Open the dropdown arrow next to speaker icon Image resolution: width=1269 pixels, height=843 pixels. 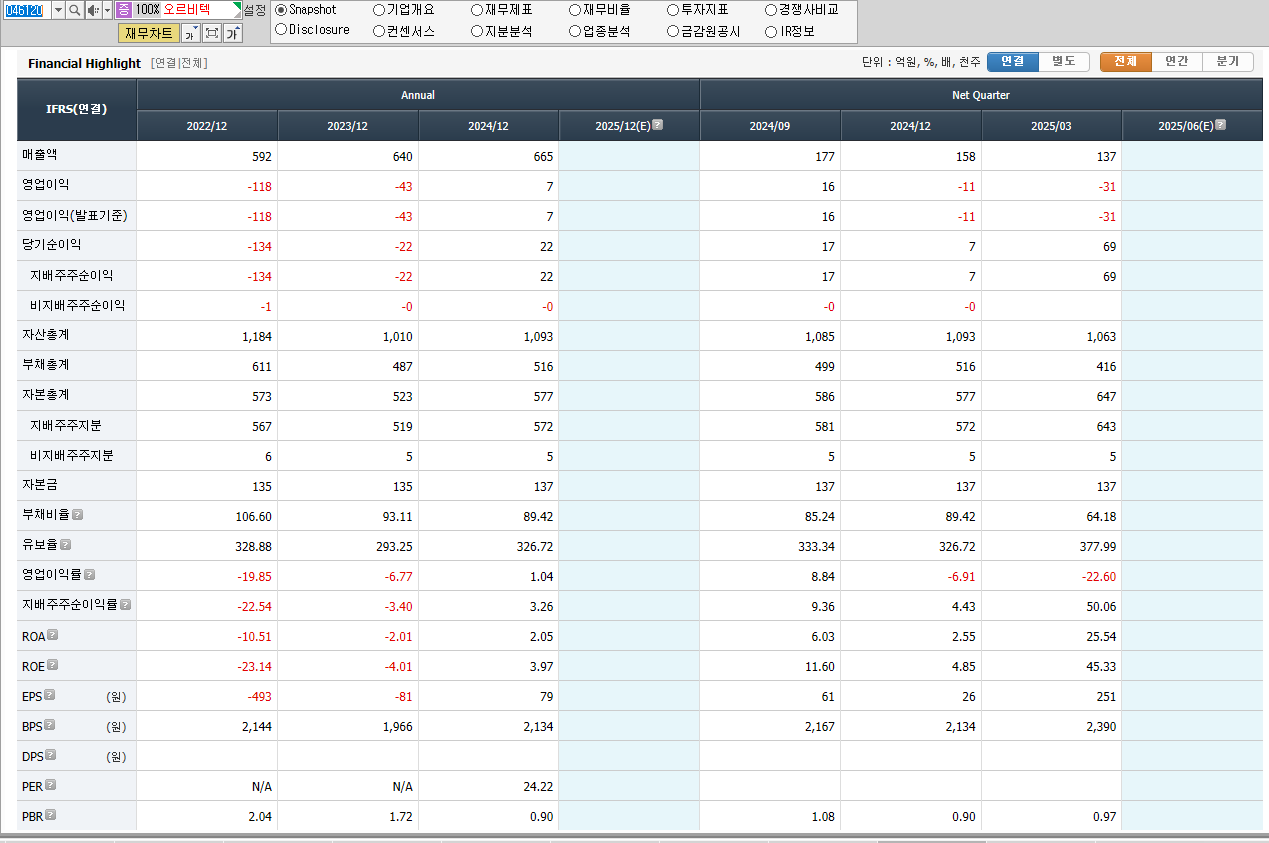107,9
